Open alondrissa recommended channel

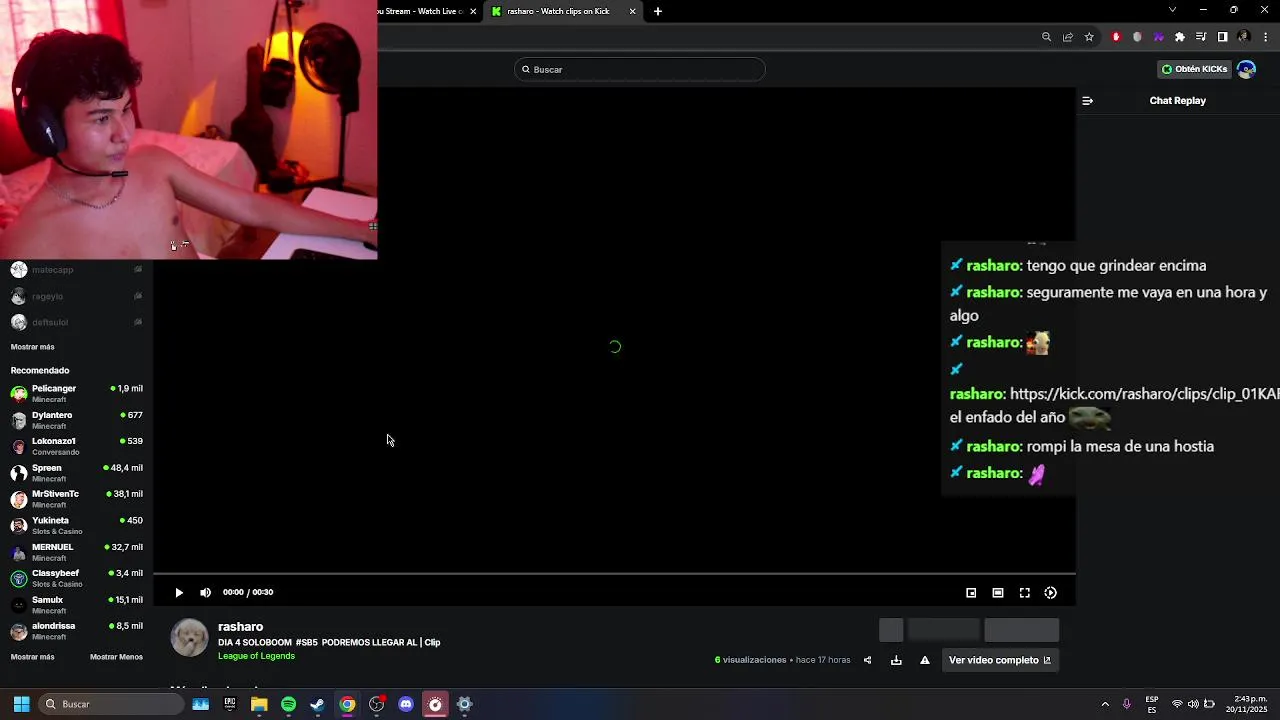point(76,631)
